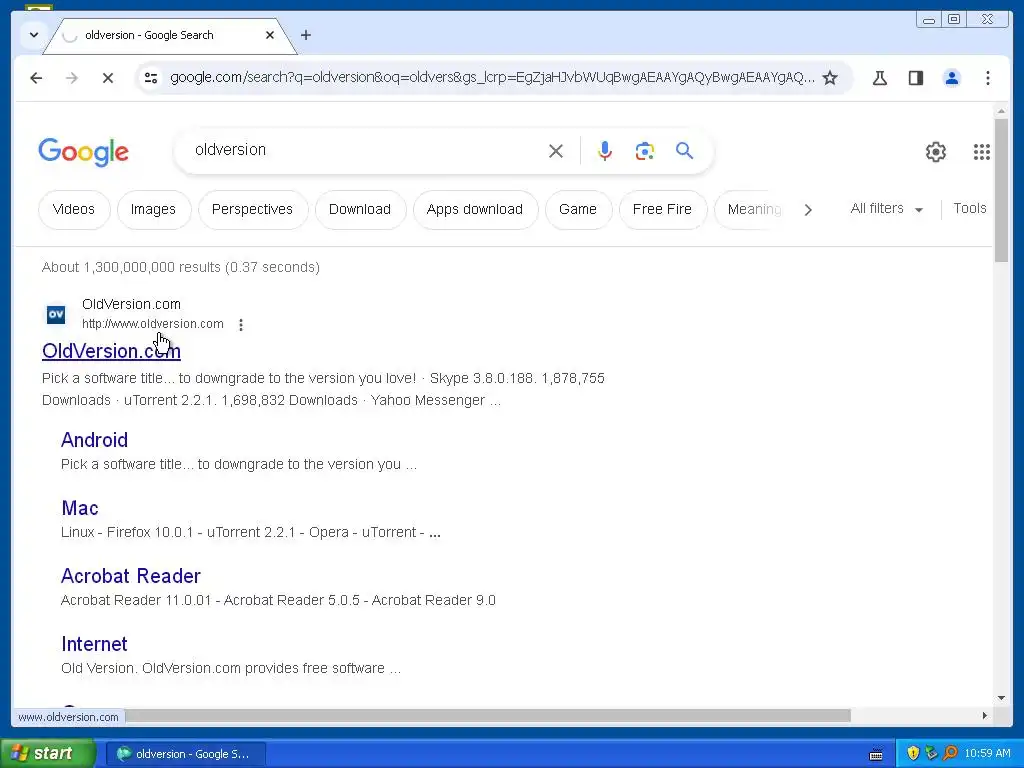
Task: Open the side panel icon
Action: (x=916, y=78)
